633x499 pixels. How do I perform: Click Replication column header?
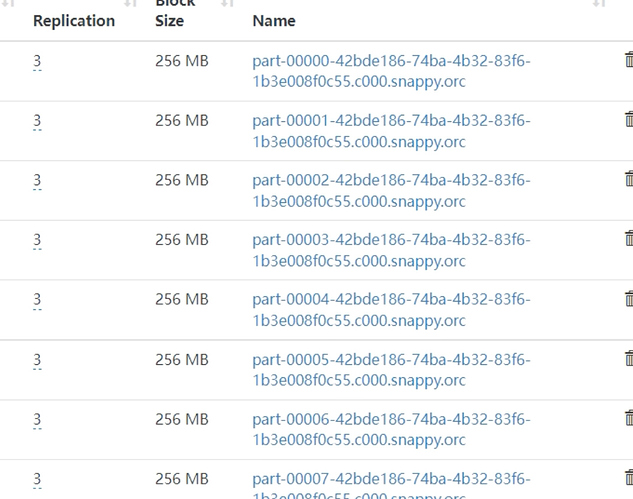point(74,21)
